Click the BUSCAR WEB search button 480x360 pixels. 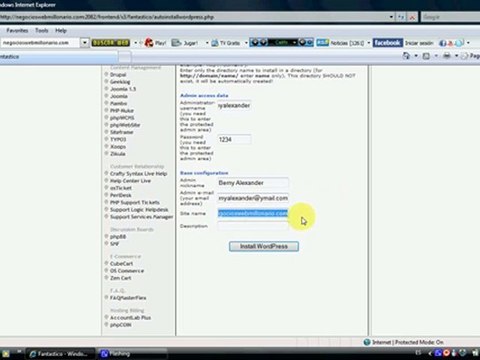pos(111,43)
